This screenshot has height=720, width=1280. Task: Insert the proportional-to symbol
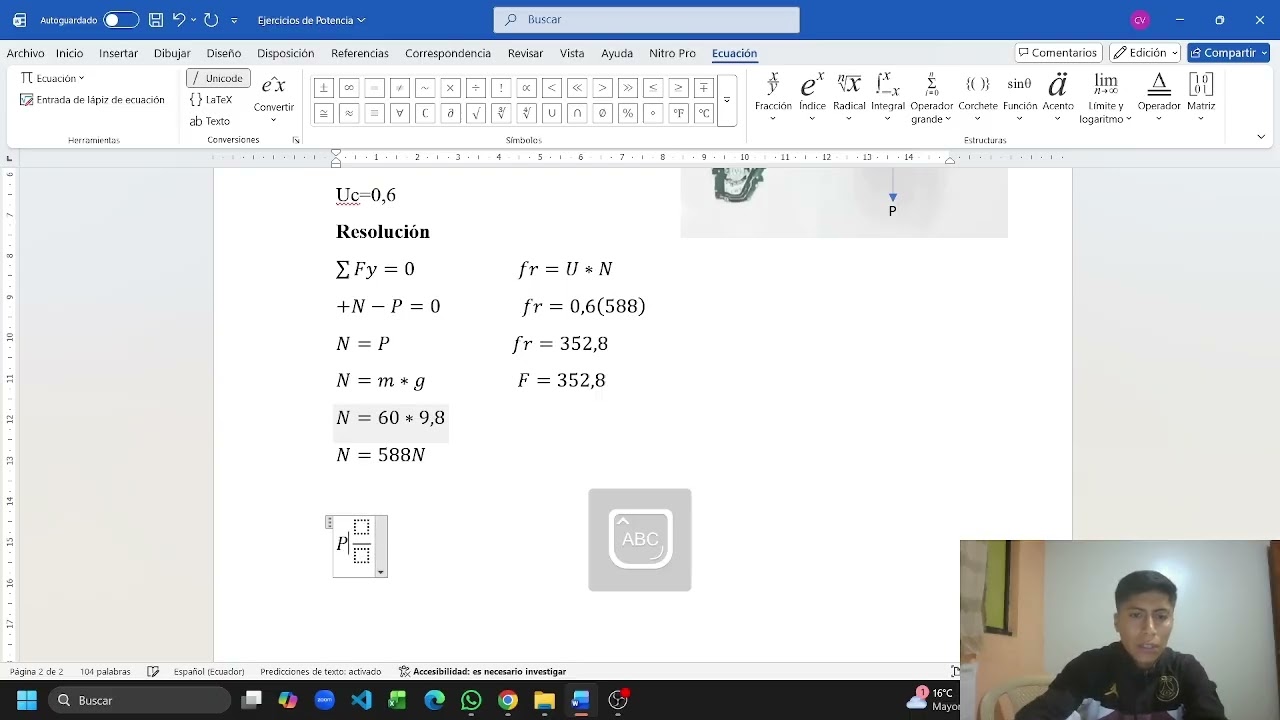coord(526,88)
